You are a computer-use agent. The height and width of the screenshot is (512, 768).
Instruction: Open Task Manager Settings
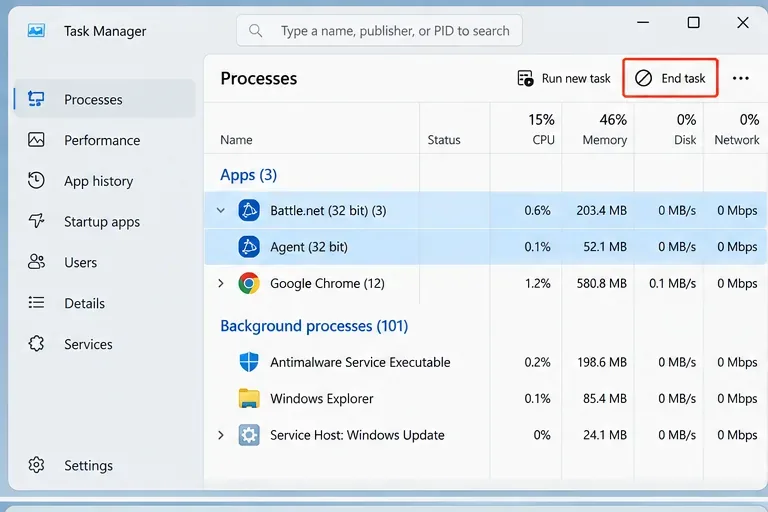point(88,465)
